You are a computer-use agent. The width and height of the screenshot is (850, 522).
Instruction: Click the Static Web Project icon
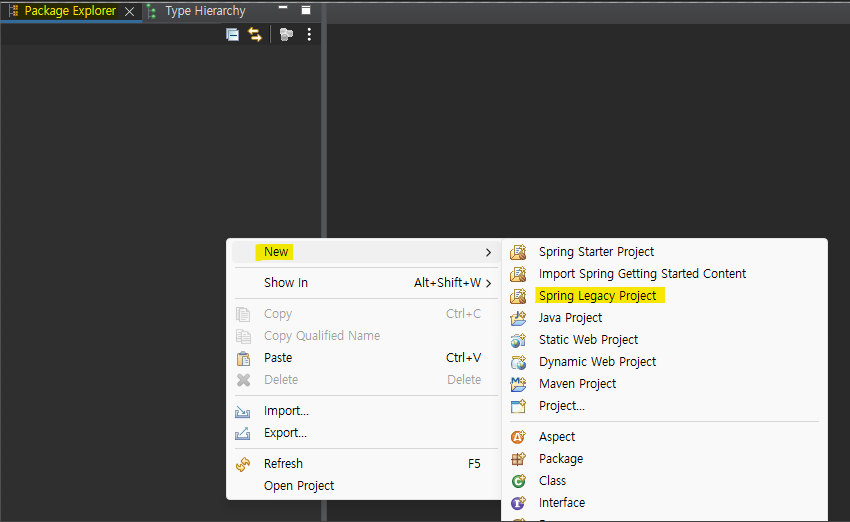pyautogui.click(x=518, y=340)
